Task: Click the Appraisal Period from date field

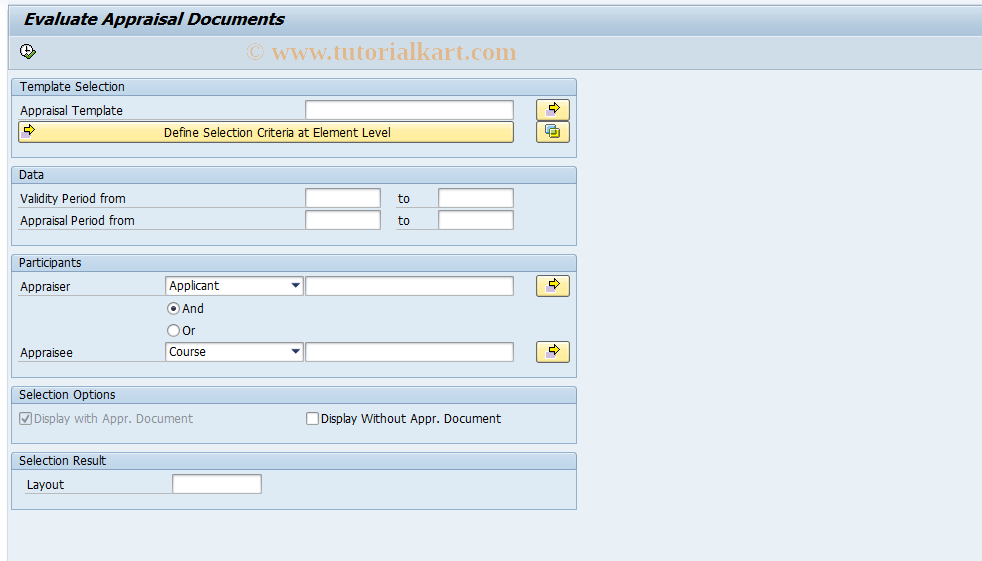Action: pos(343,220)
